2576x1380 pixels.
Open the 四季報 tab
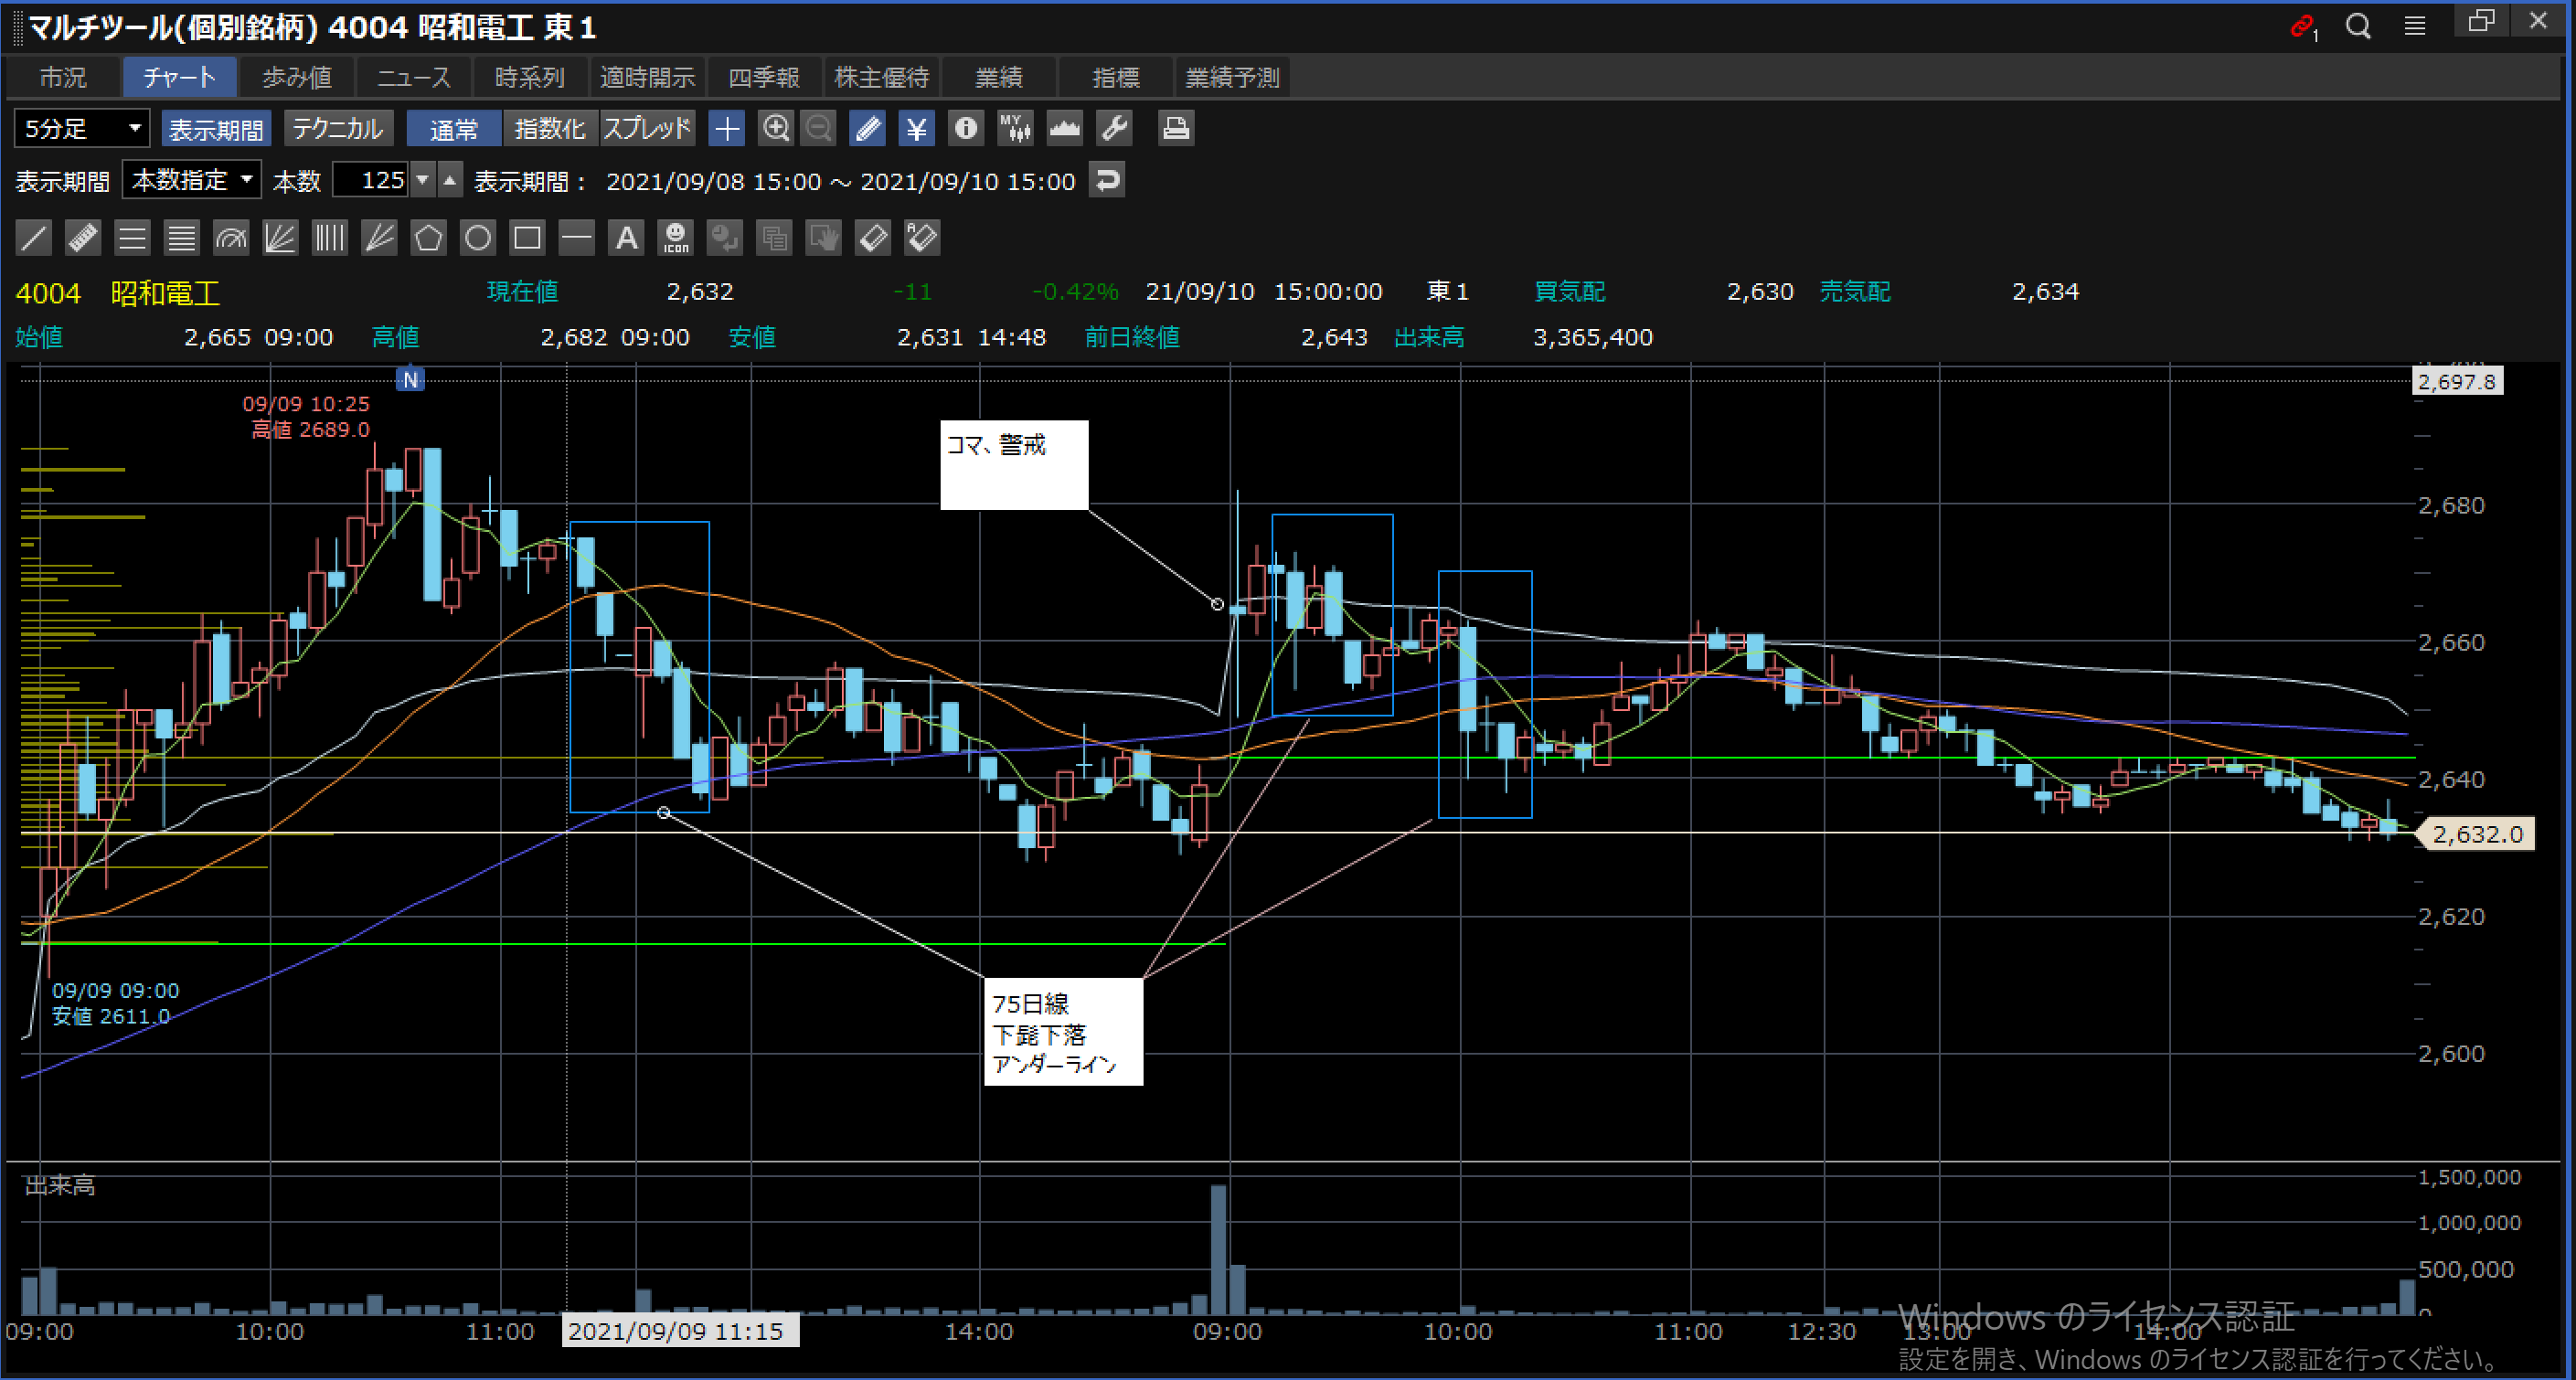[x=764, y=77]
